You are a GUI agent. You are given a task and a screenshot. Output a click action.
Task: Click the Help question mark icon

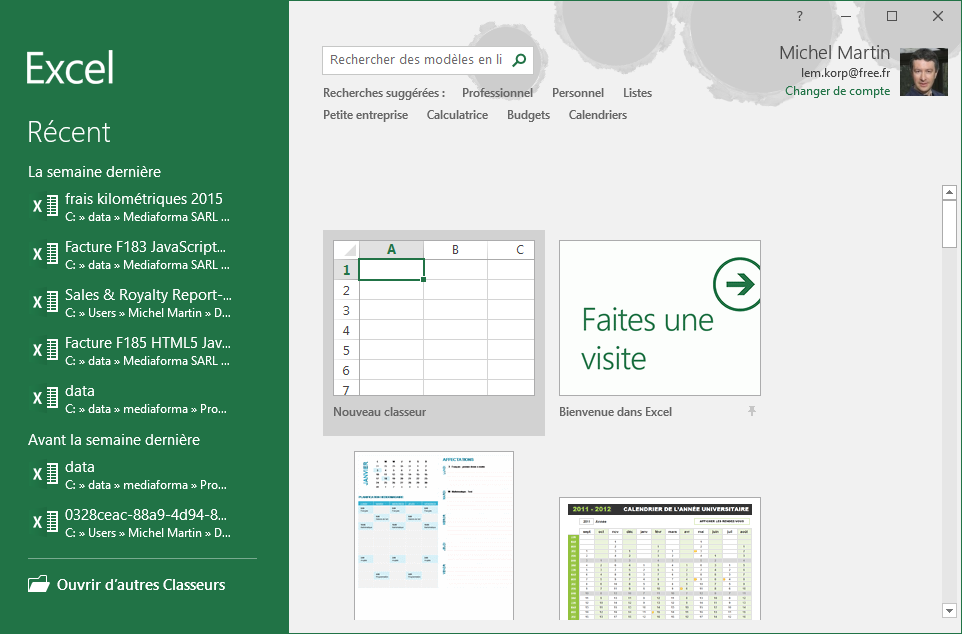[800, 16]
